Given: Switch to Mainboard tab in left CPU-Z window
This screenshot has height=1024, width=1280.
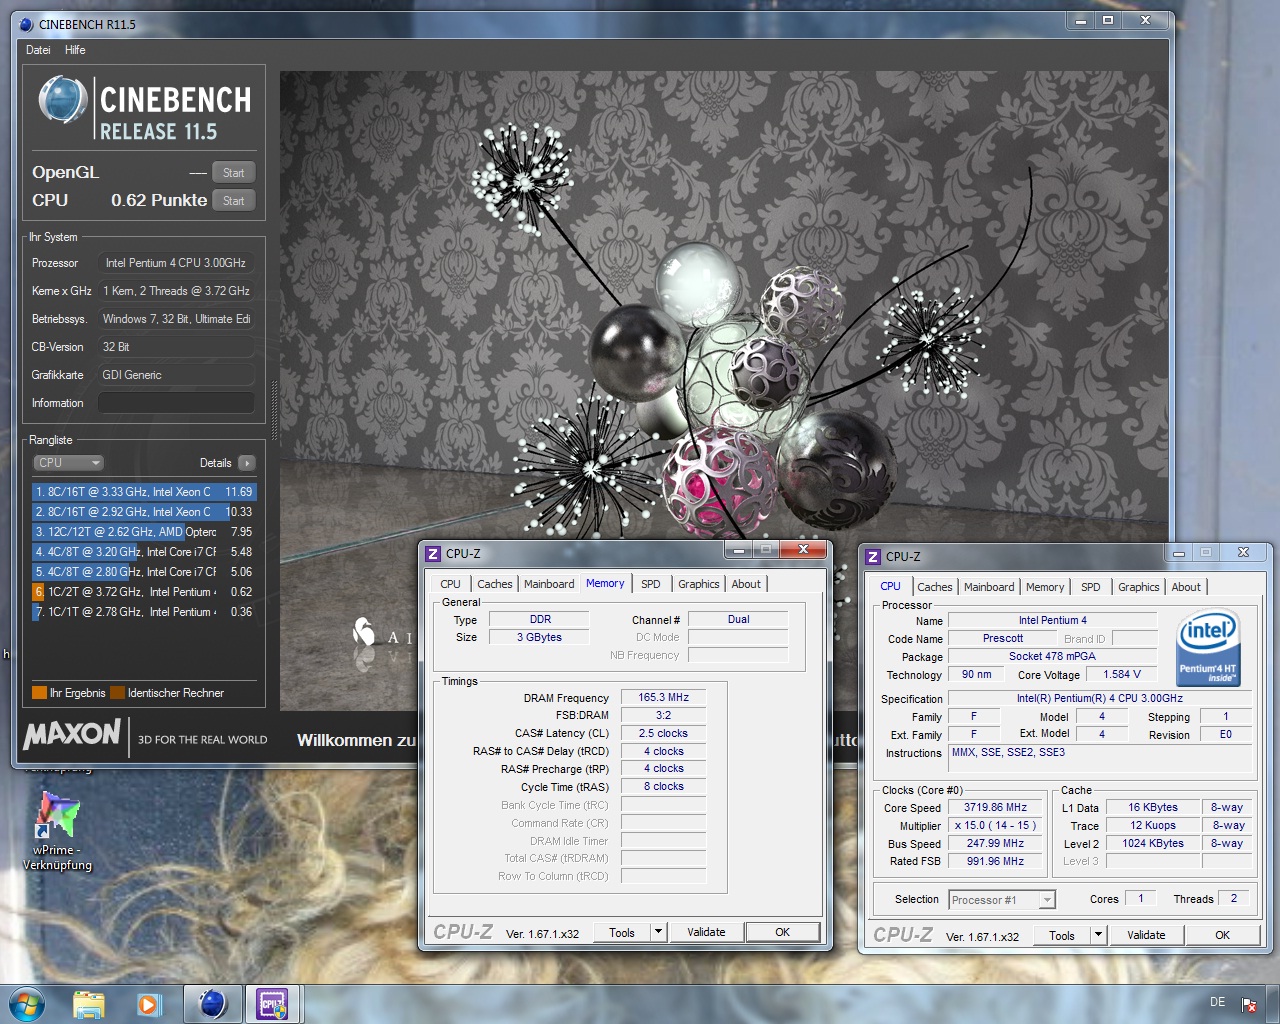Looking at the screenshot, I should [x=549, y=584].
